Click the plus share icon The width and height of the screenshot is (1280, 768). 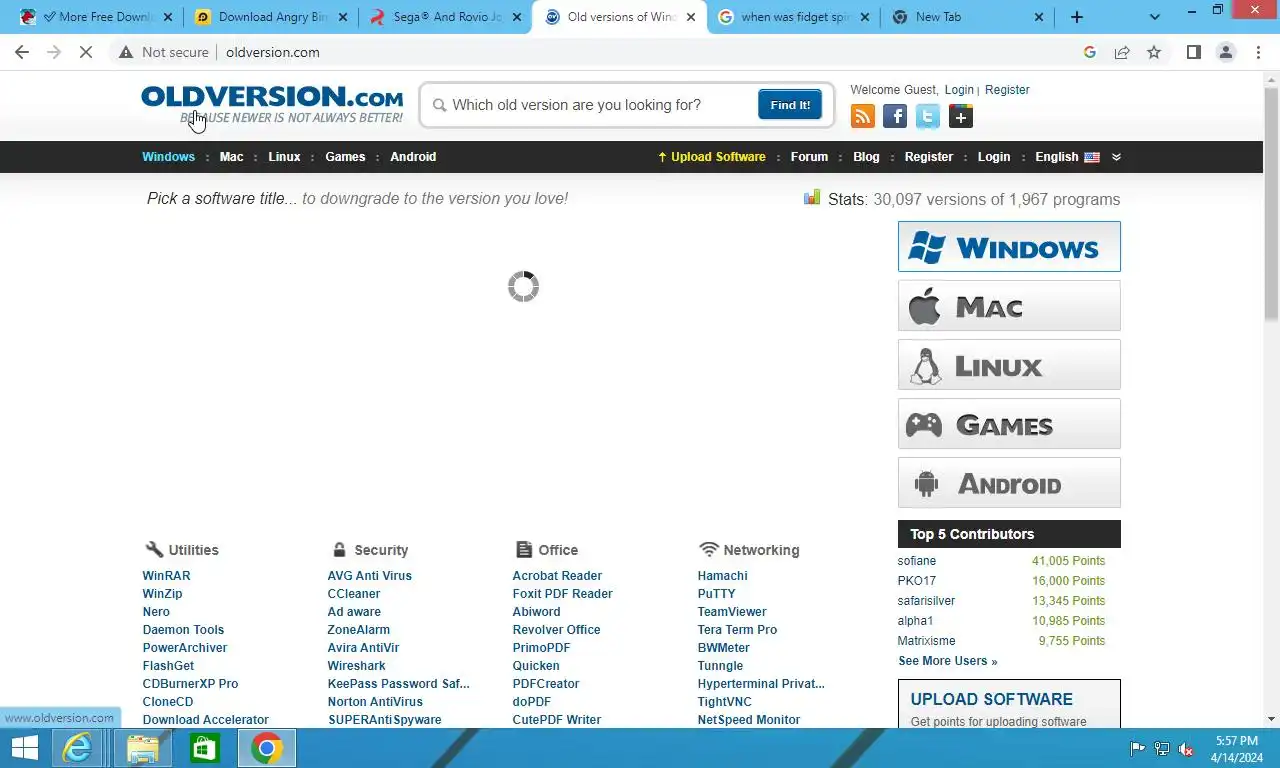point(961,117)
